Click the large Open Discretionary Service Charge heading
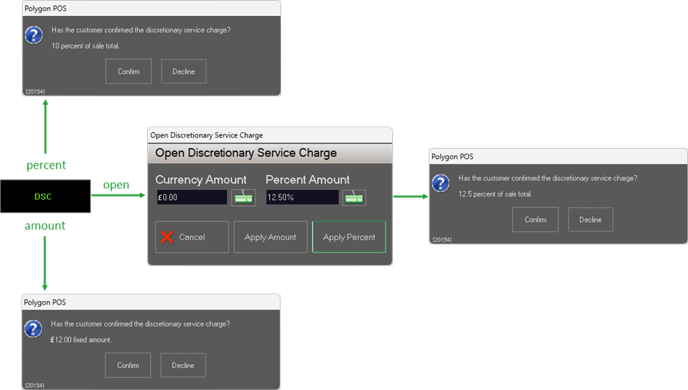The width and height of the screenshot is (688, 390). [x=246, y=153]
